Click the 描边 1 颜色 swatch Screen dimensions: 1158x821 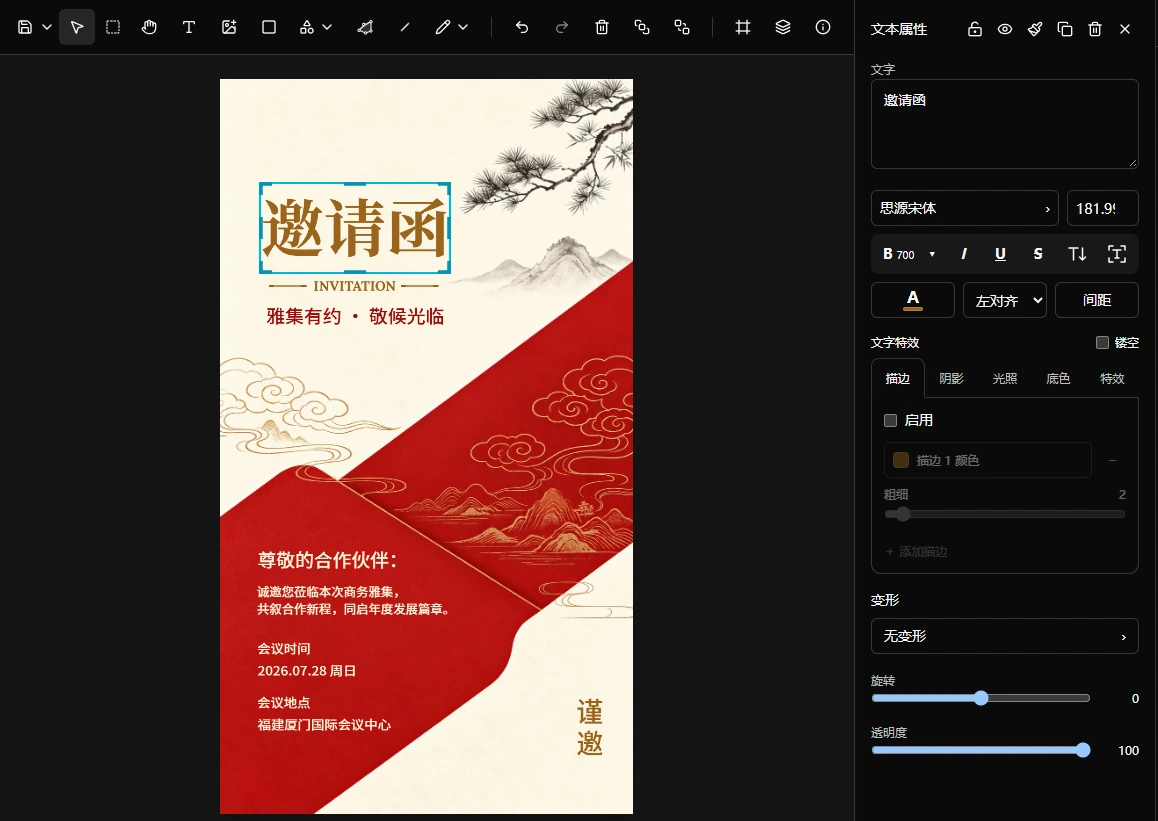tap(901, 460)
